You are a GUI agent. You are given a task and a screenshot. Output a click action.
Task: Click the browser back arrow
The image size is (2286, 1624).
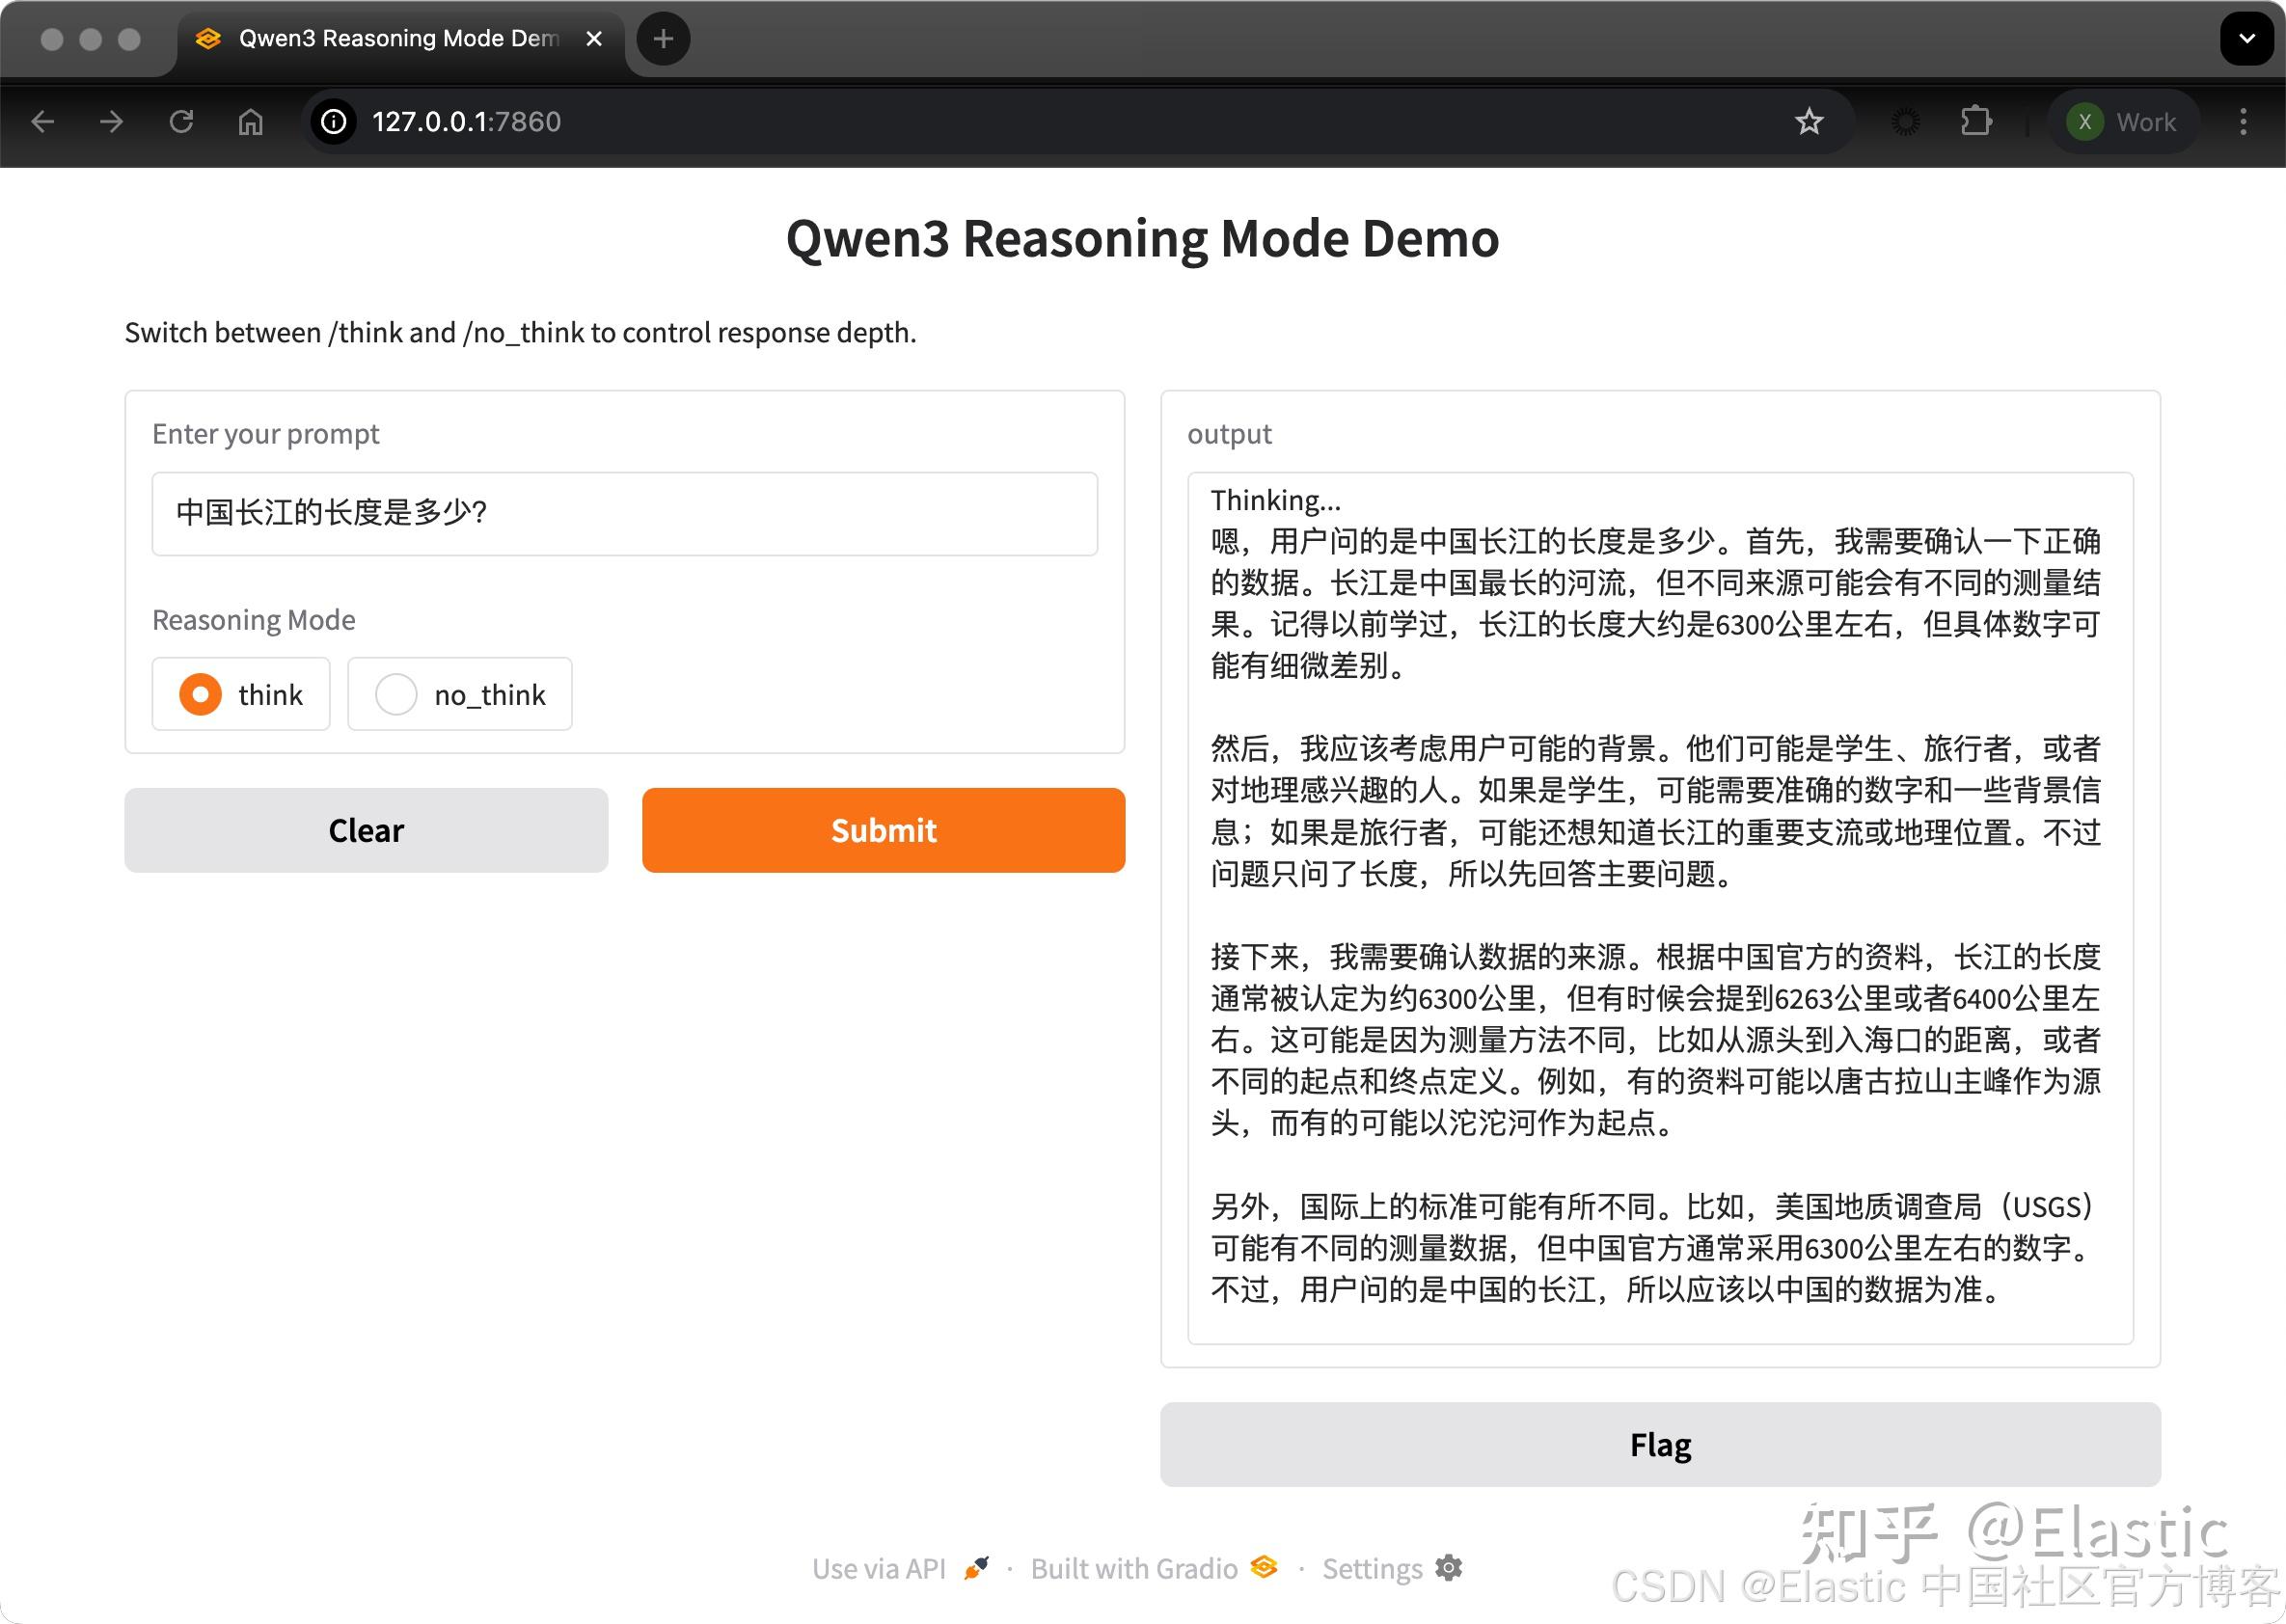tap(42, 121)
